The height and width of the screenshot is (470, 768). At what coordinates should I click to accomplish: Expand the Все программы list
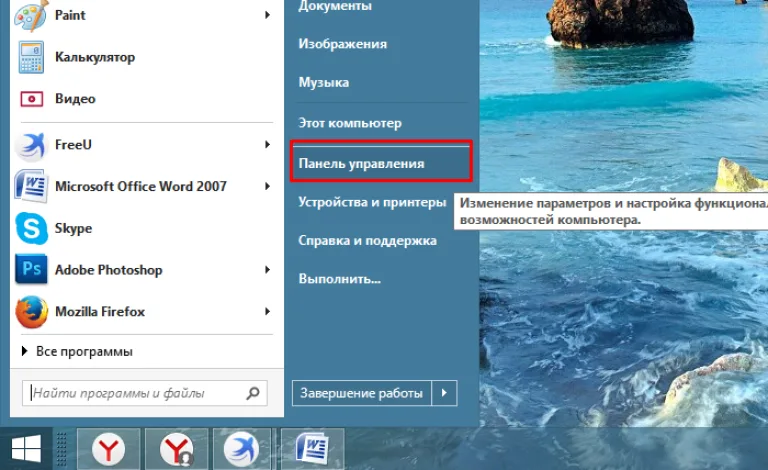pos(77,352)
